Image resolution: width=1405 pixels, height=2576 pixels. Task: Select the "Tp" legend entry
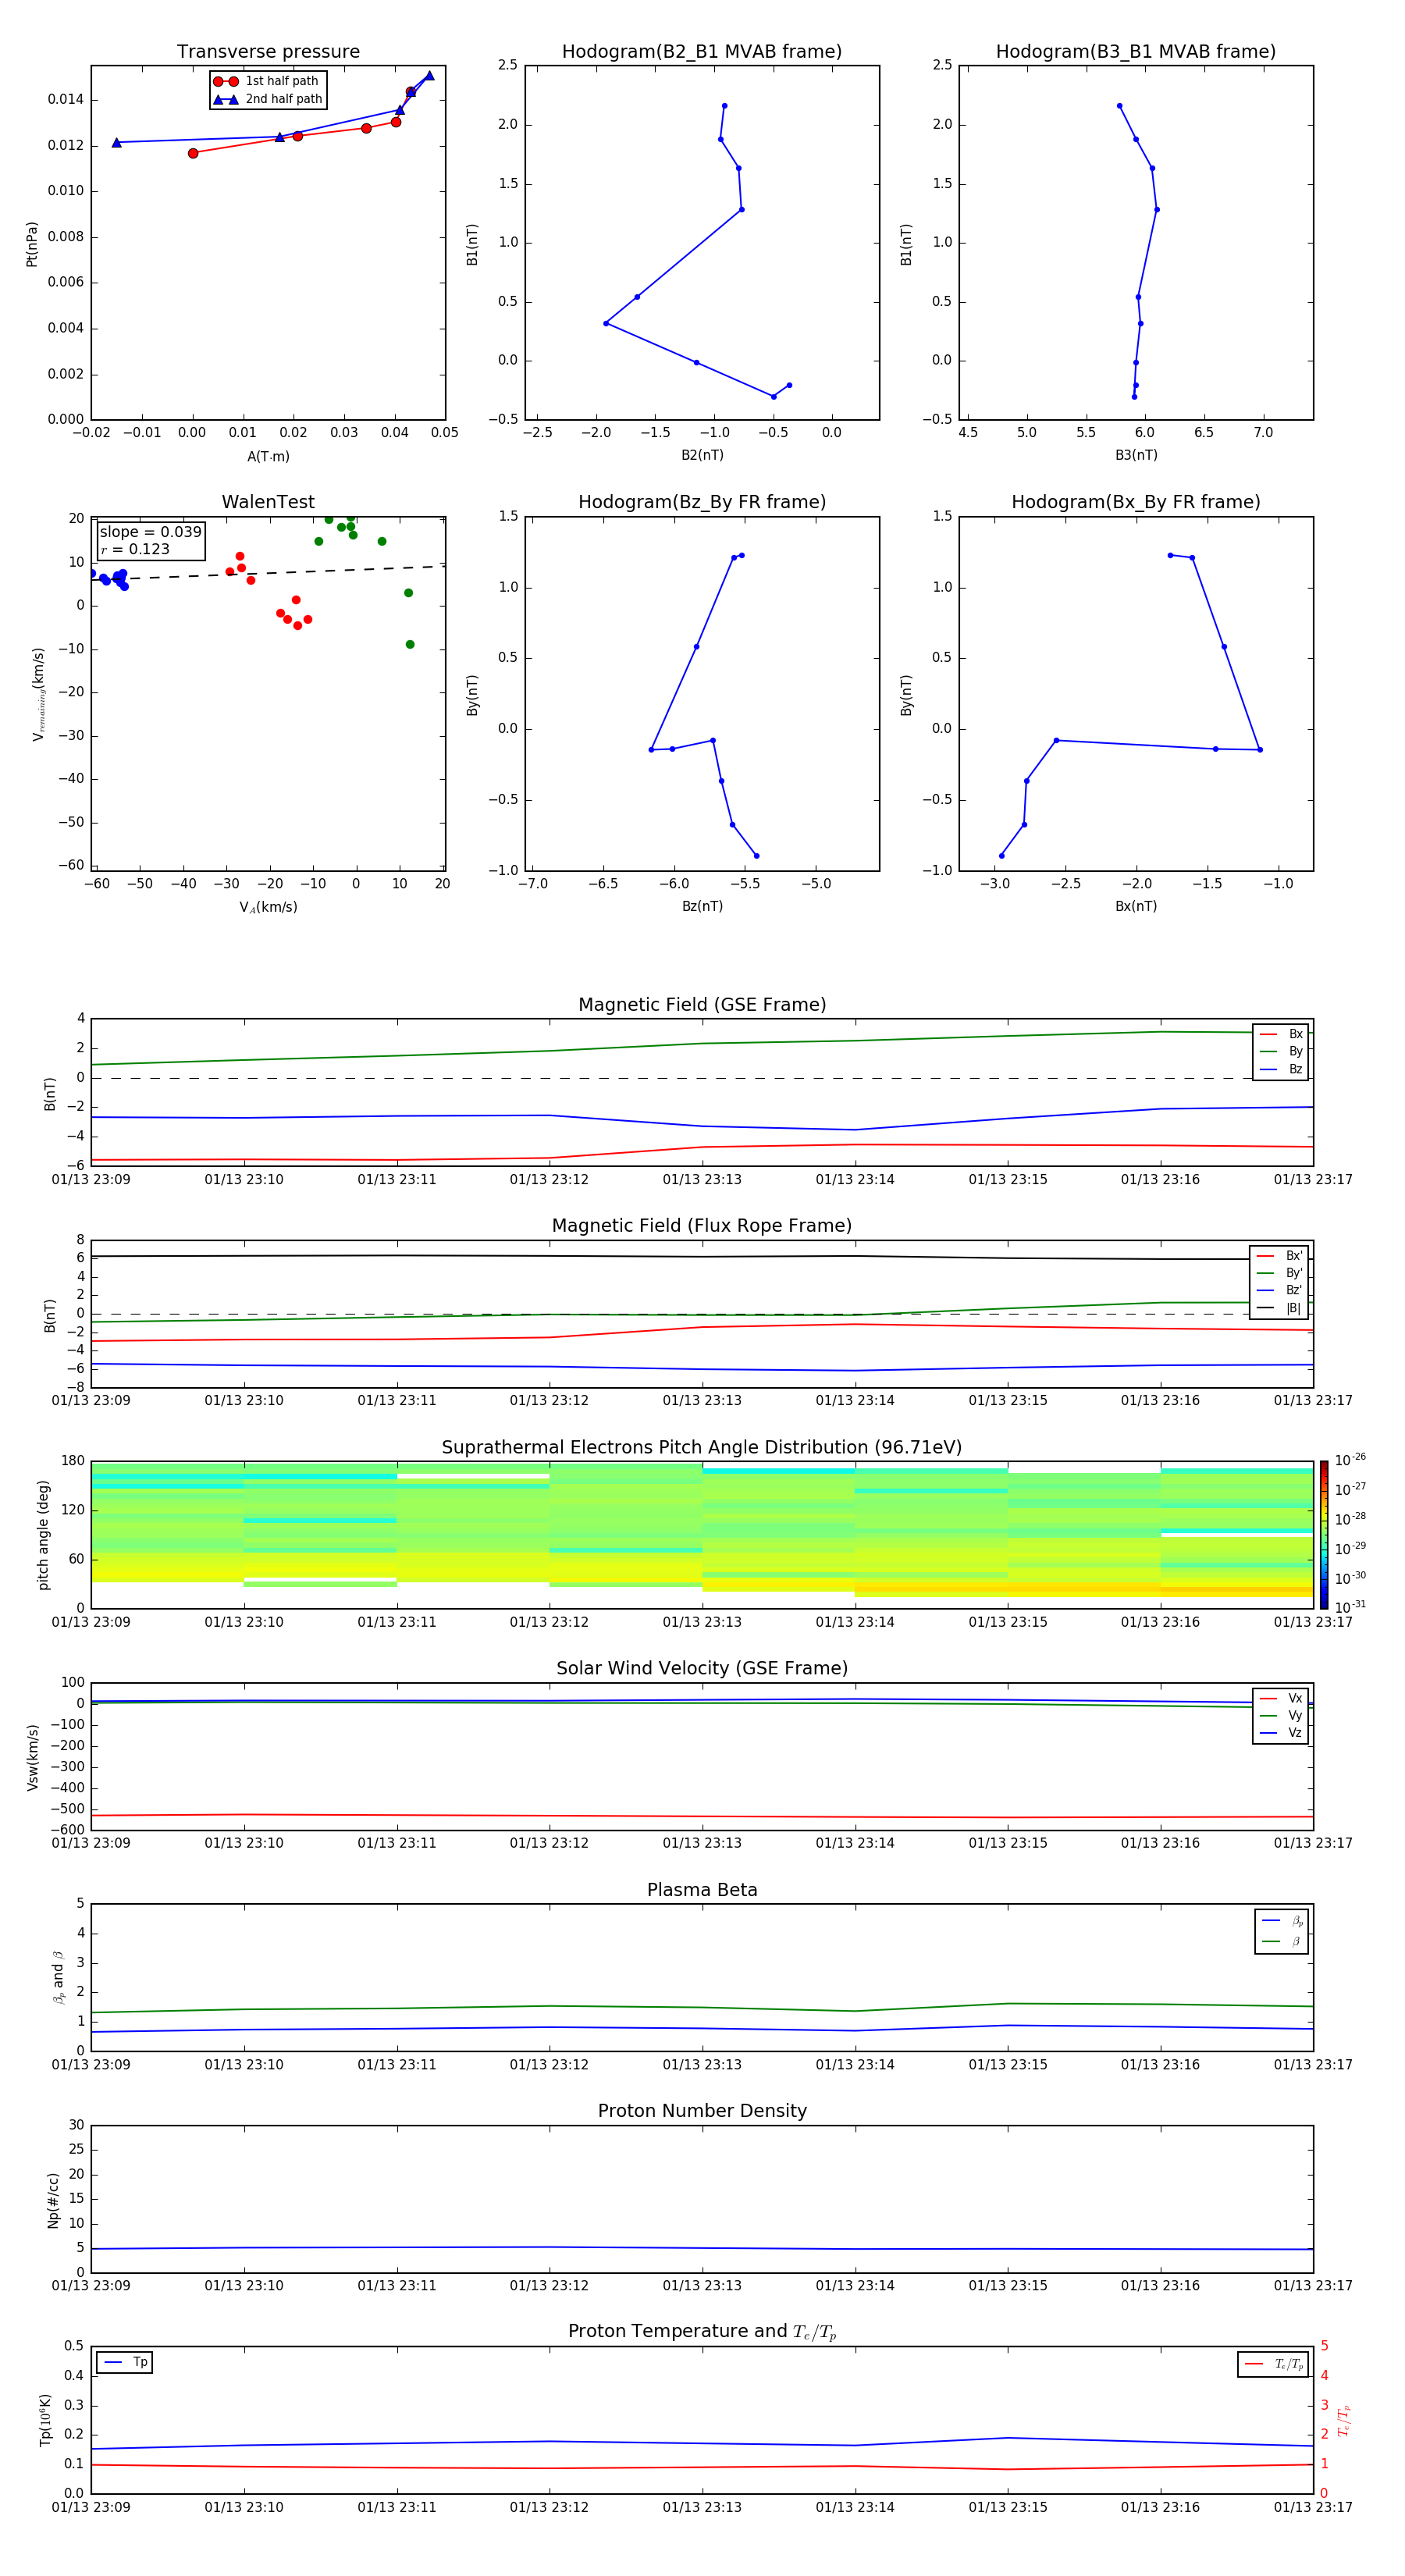(x=125, y=2362)
